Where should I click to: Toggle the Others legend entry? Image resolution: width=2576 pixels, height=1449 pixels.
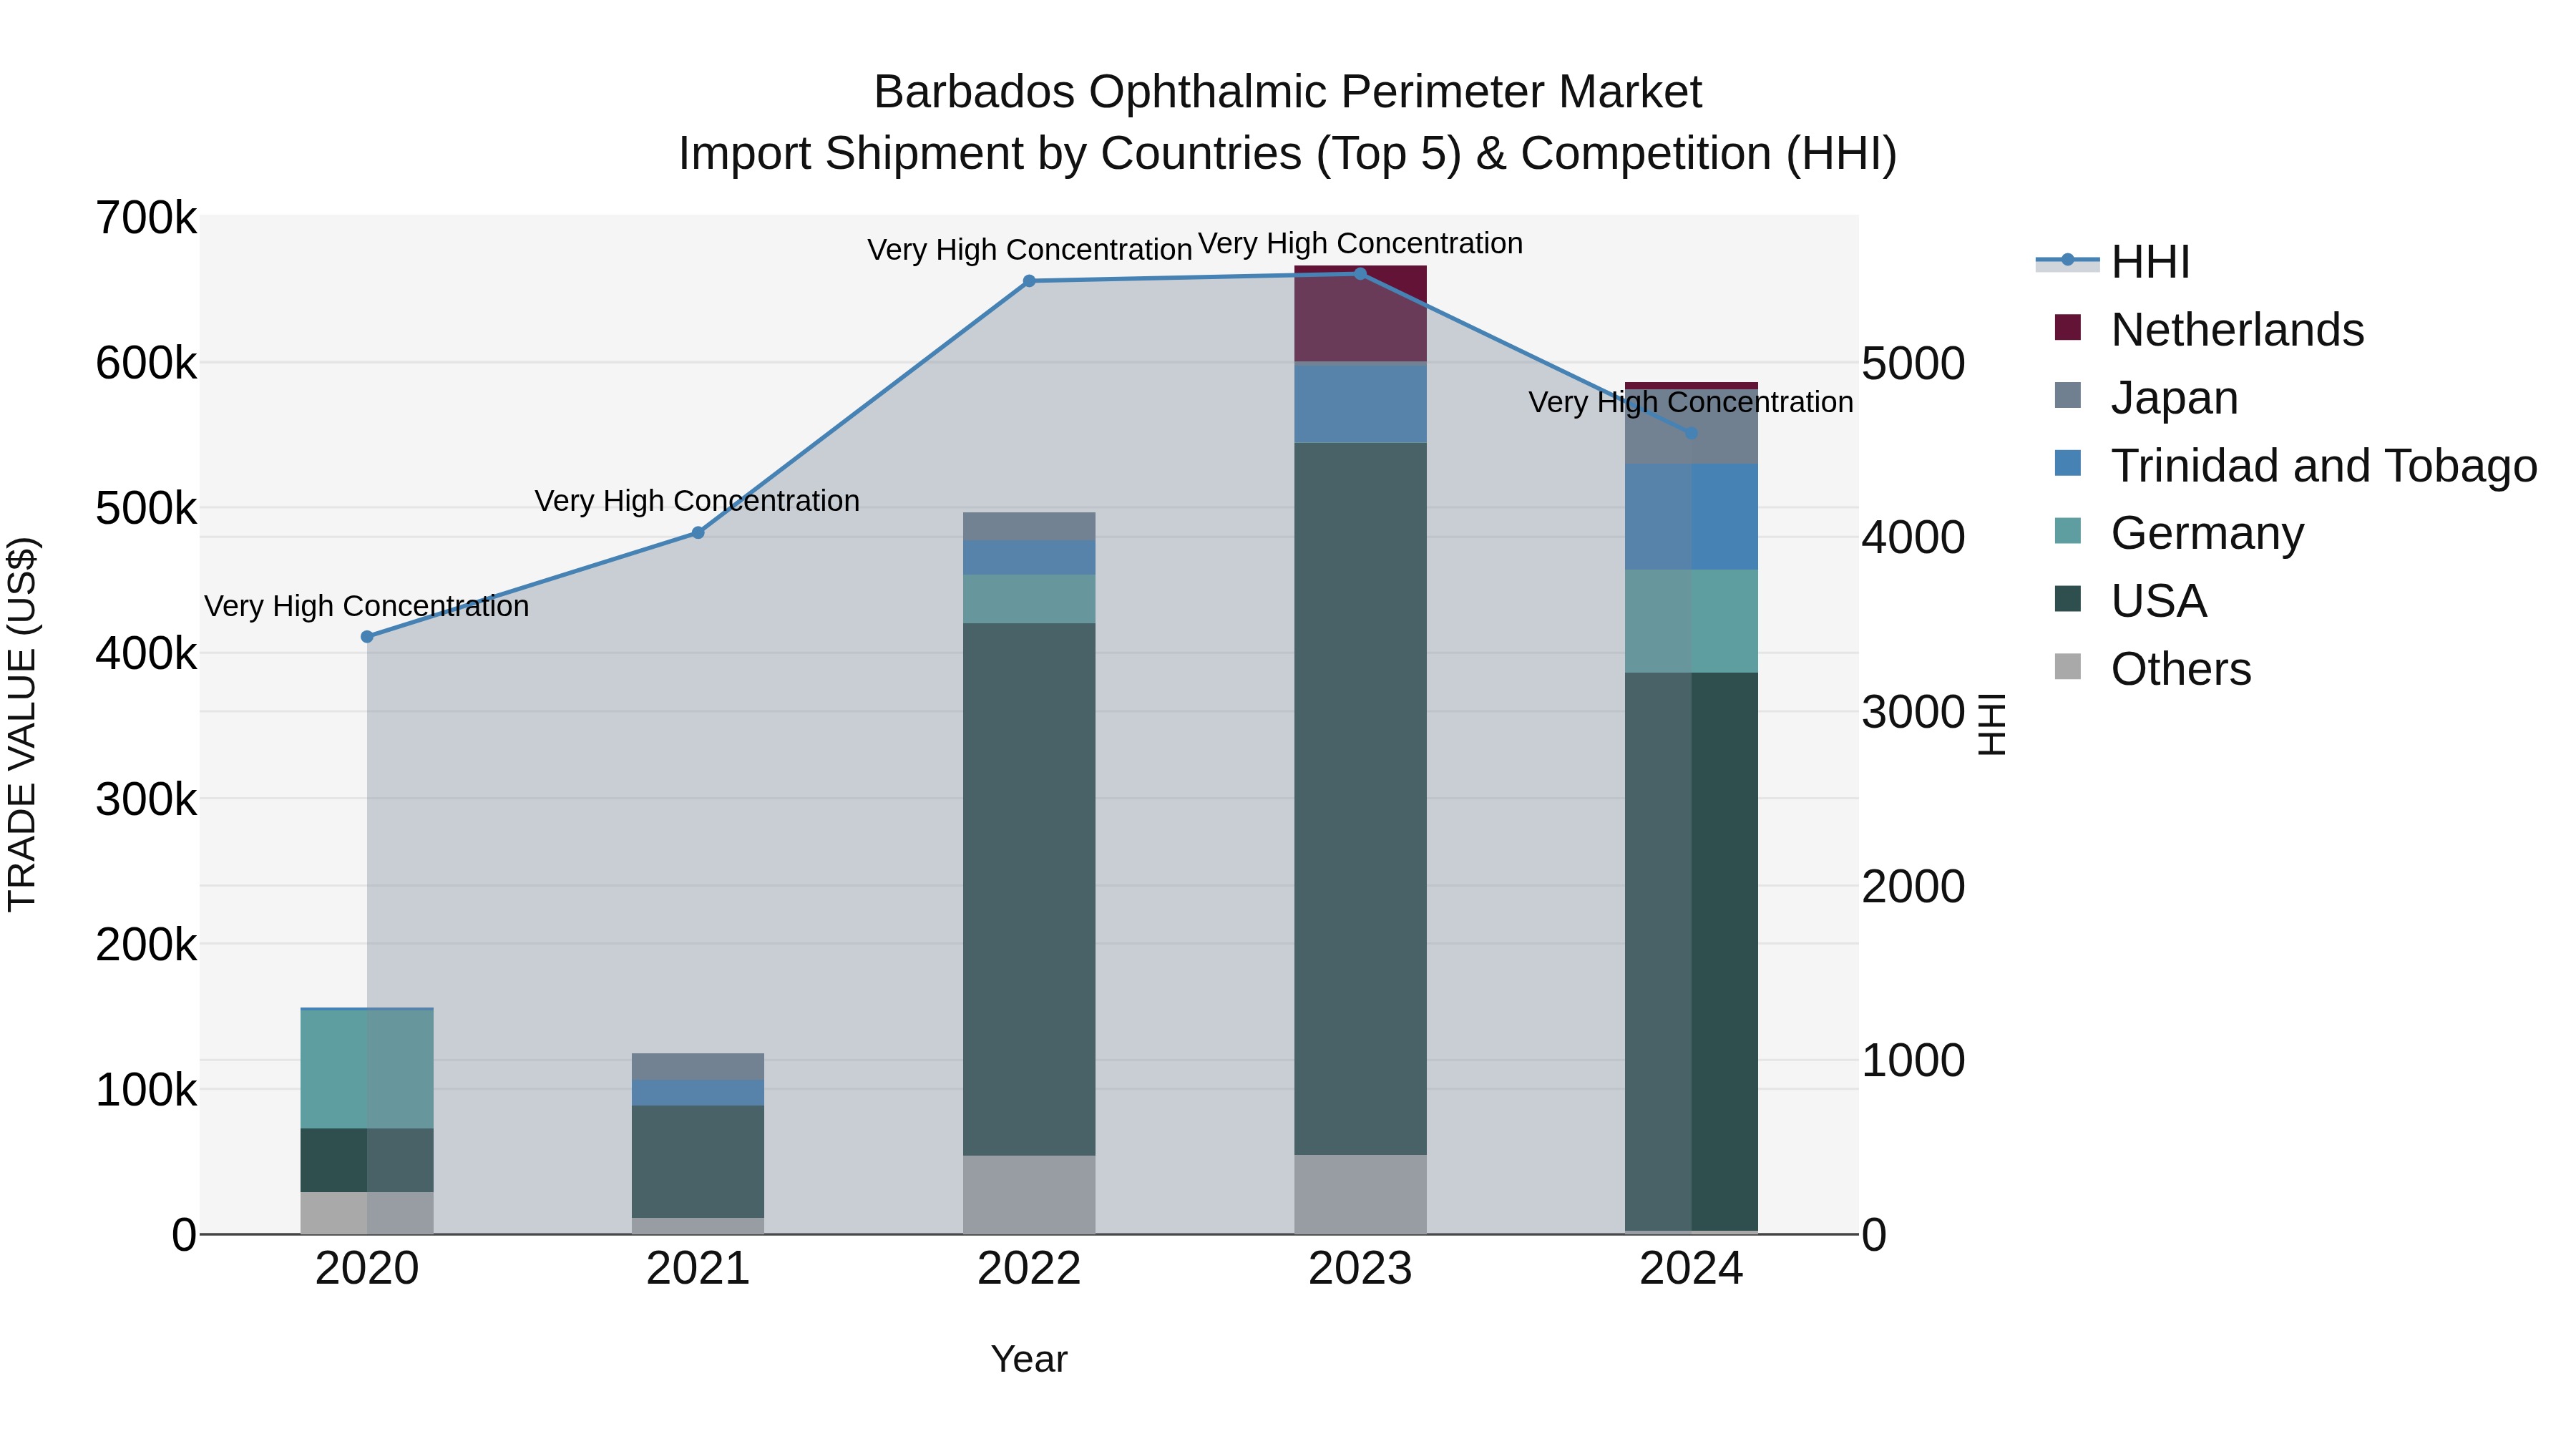(x=2152, y=669)
